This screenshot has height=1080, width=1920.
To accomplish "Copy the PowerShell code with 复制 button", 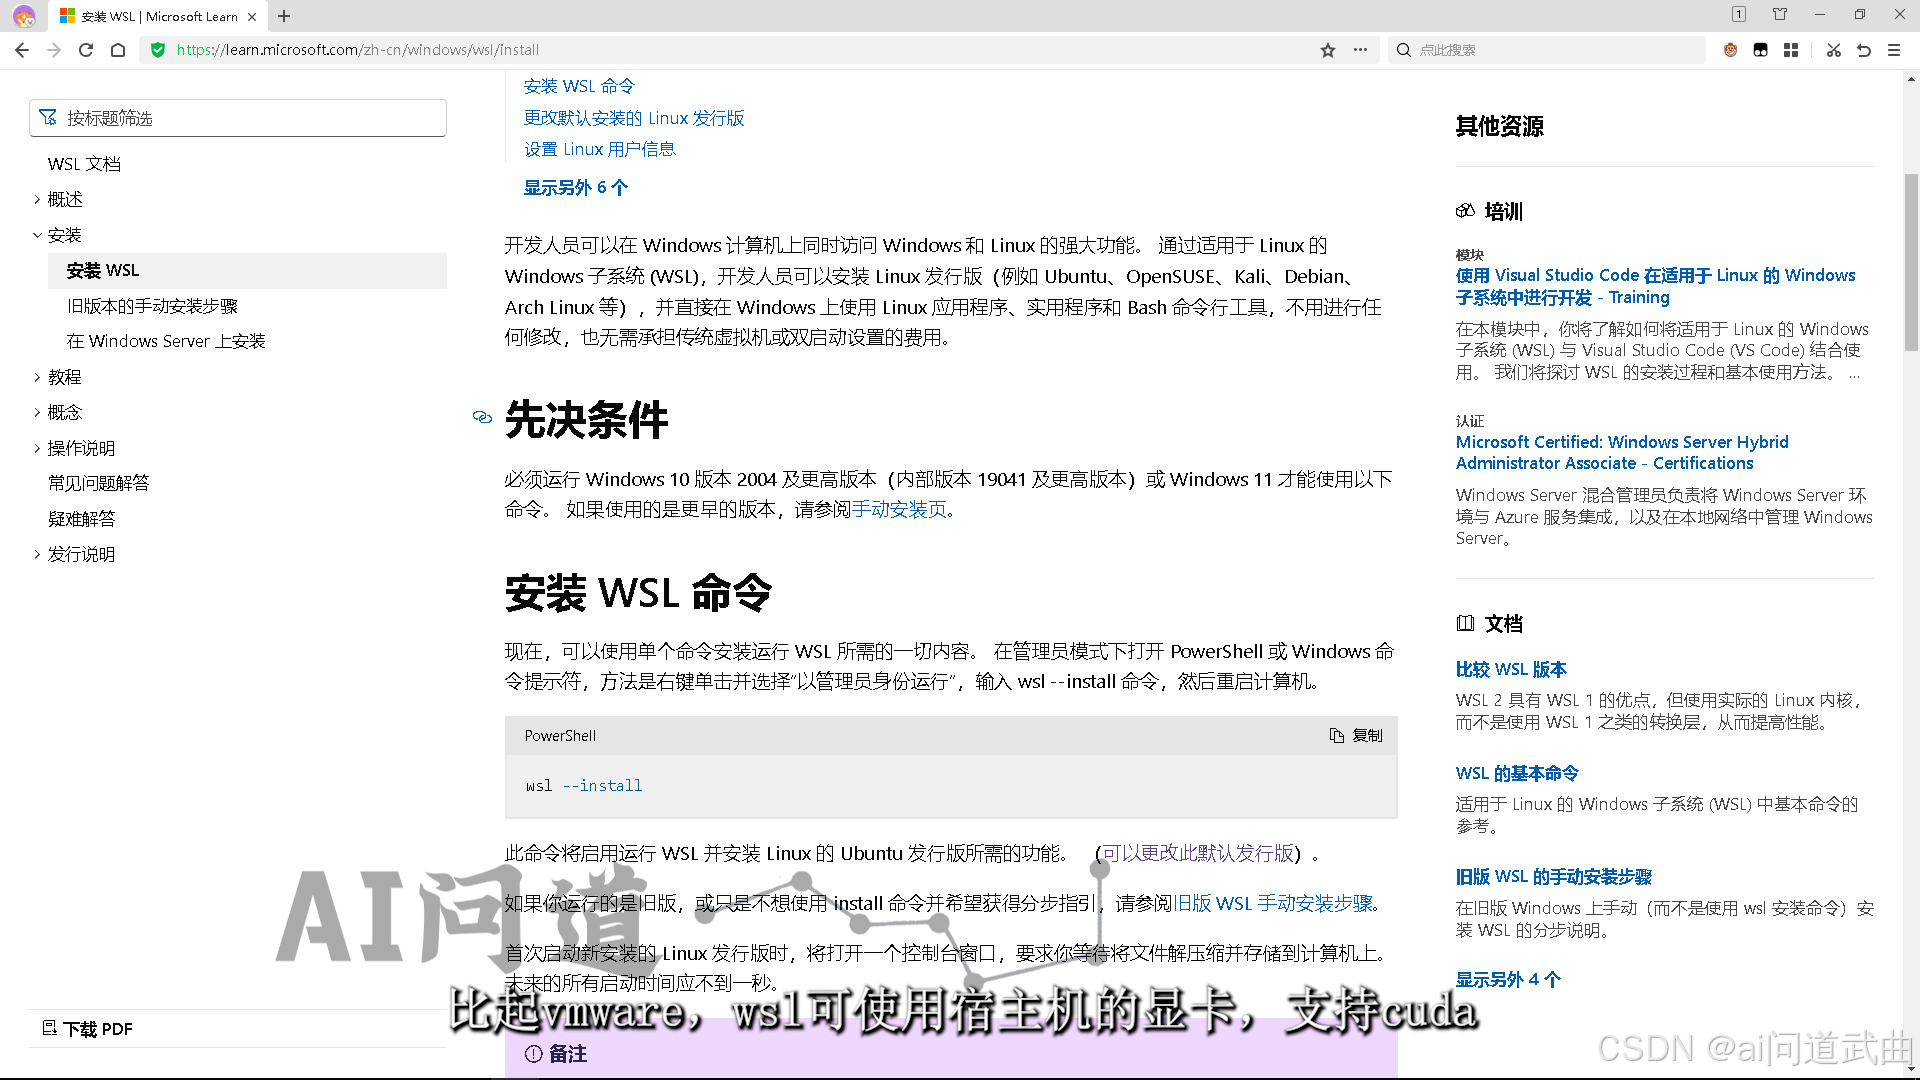I will (1356, 735).
